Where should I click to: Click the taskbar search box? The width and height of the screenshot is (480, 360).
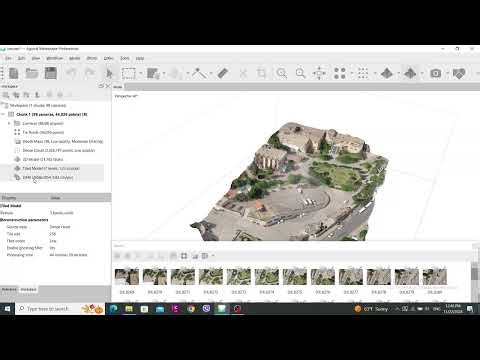pyautogui.click(x=60, y=309)
